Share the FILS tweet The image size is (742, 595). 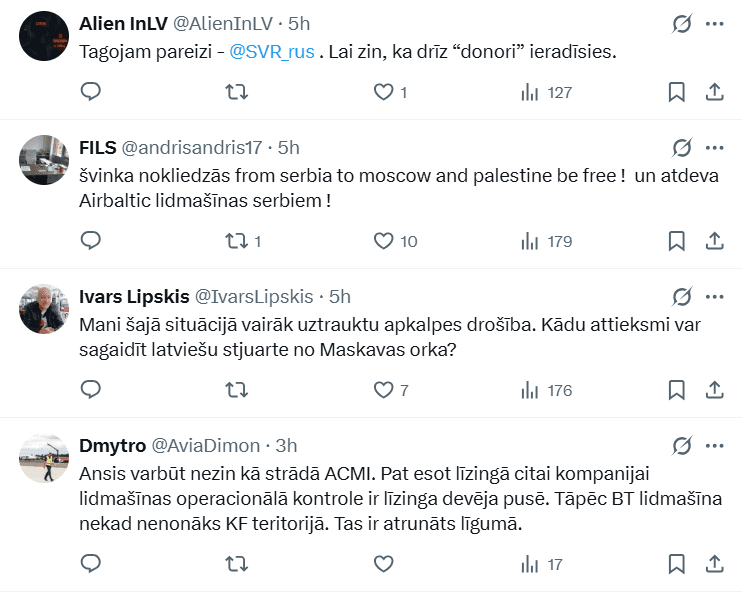pyautogui.click(x=715, y=240)
